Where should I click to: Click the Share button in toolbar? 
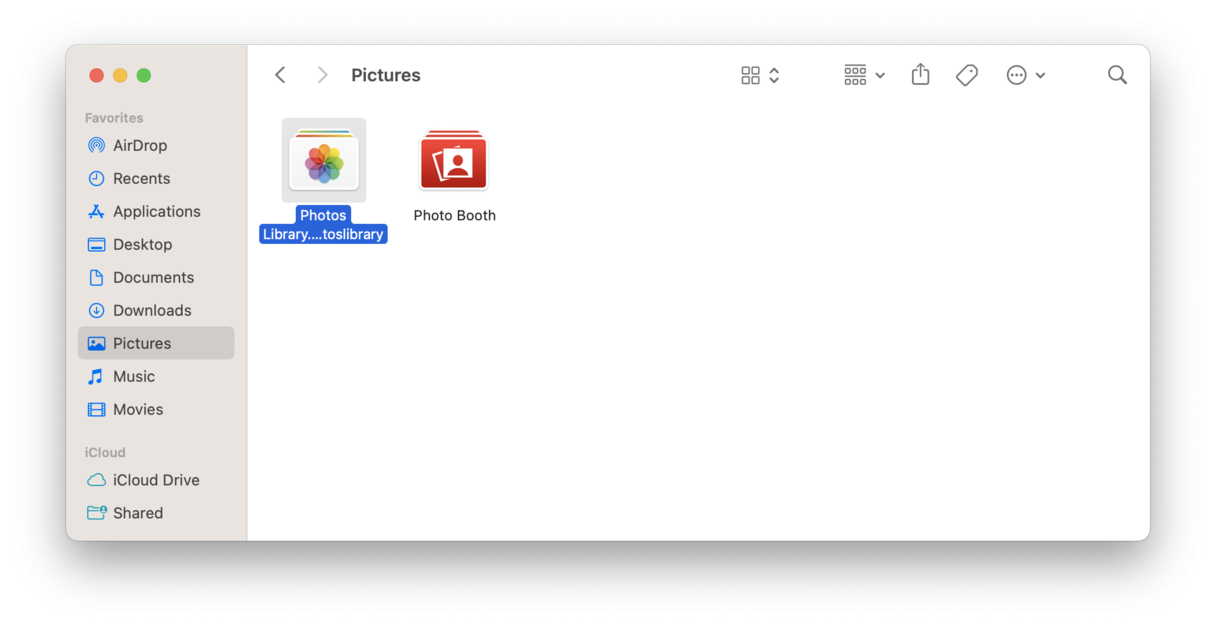click(920, 74)
